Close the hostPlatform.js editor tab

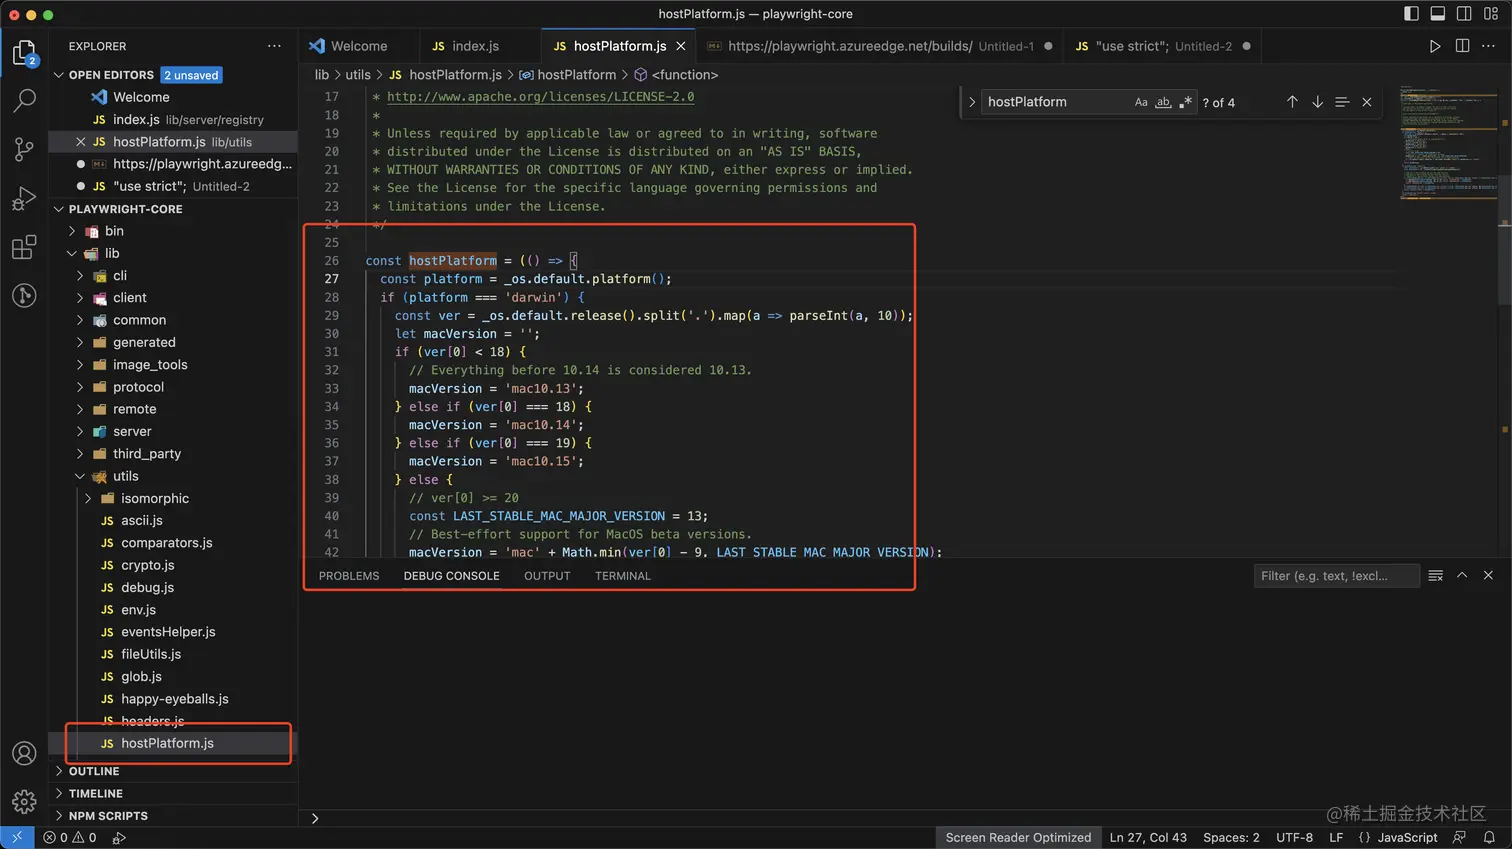pos(681,46)
